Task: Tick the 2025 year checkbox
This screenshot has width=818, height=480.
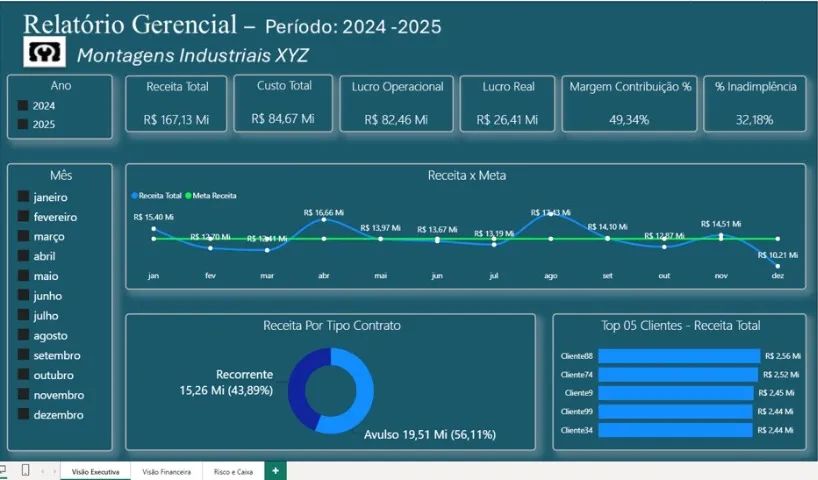Action: coord(23,124)
